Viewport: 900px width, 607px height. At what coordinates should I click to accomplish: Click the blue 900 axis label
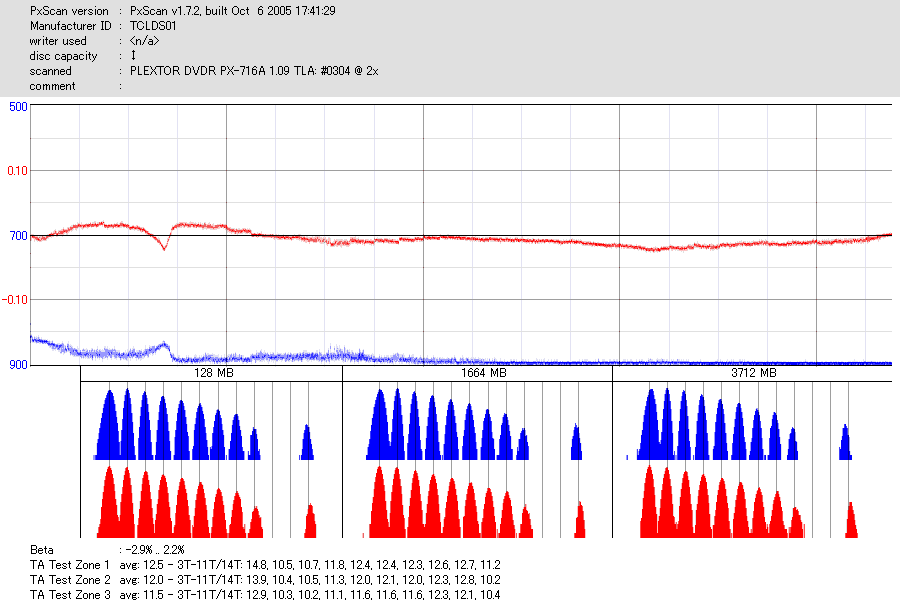click(18, 365)
